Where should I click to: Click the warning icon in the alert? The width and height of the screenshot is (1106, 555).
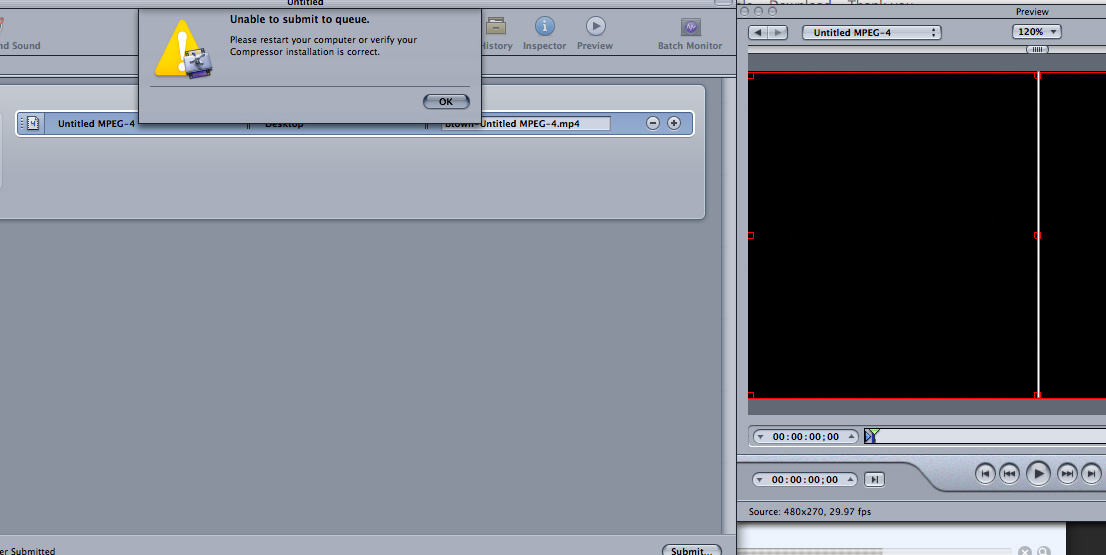(182, 49)
